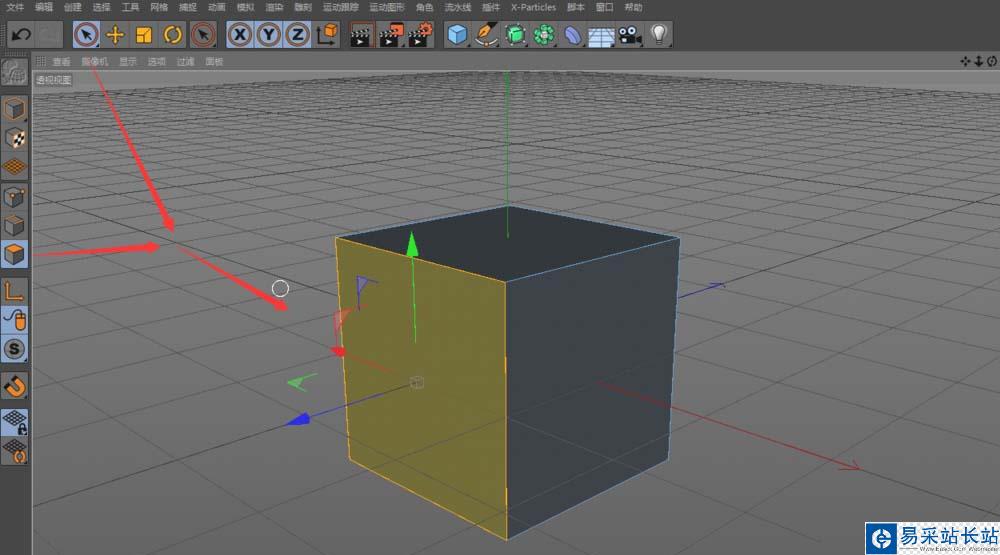Click the greyed Redo button beside Undo
Screen dimensions: 1000x555
pyautogui.click(x=50, y=34)
